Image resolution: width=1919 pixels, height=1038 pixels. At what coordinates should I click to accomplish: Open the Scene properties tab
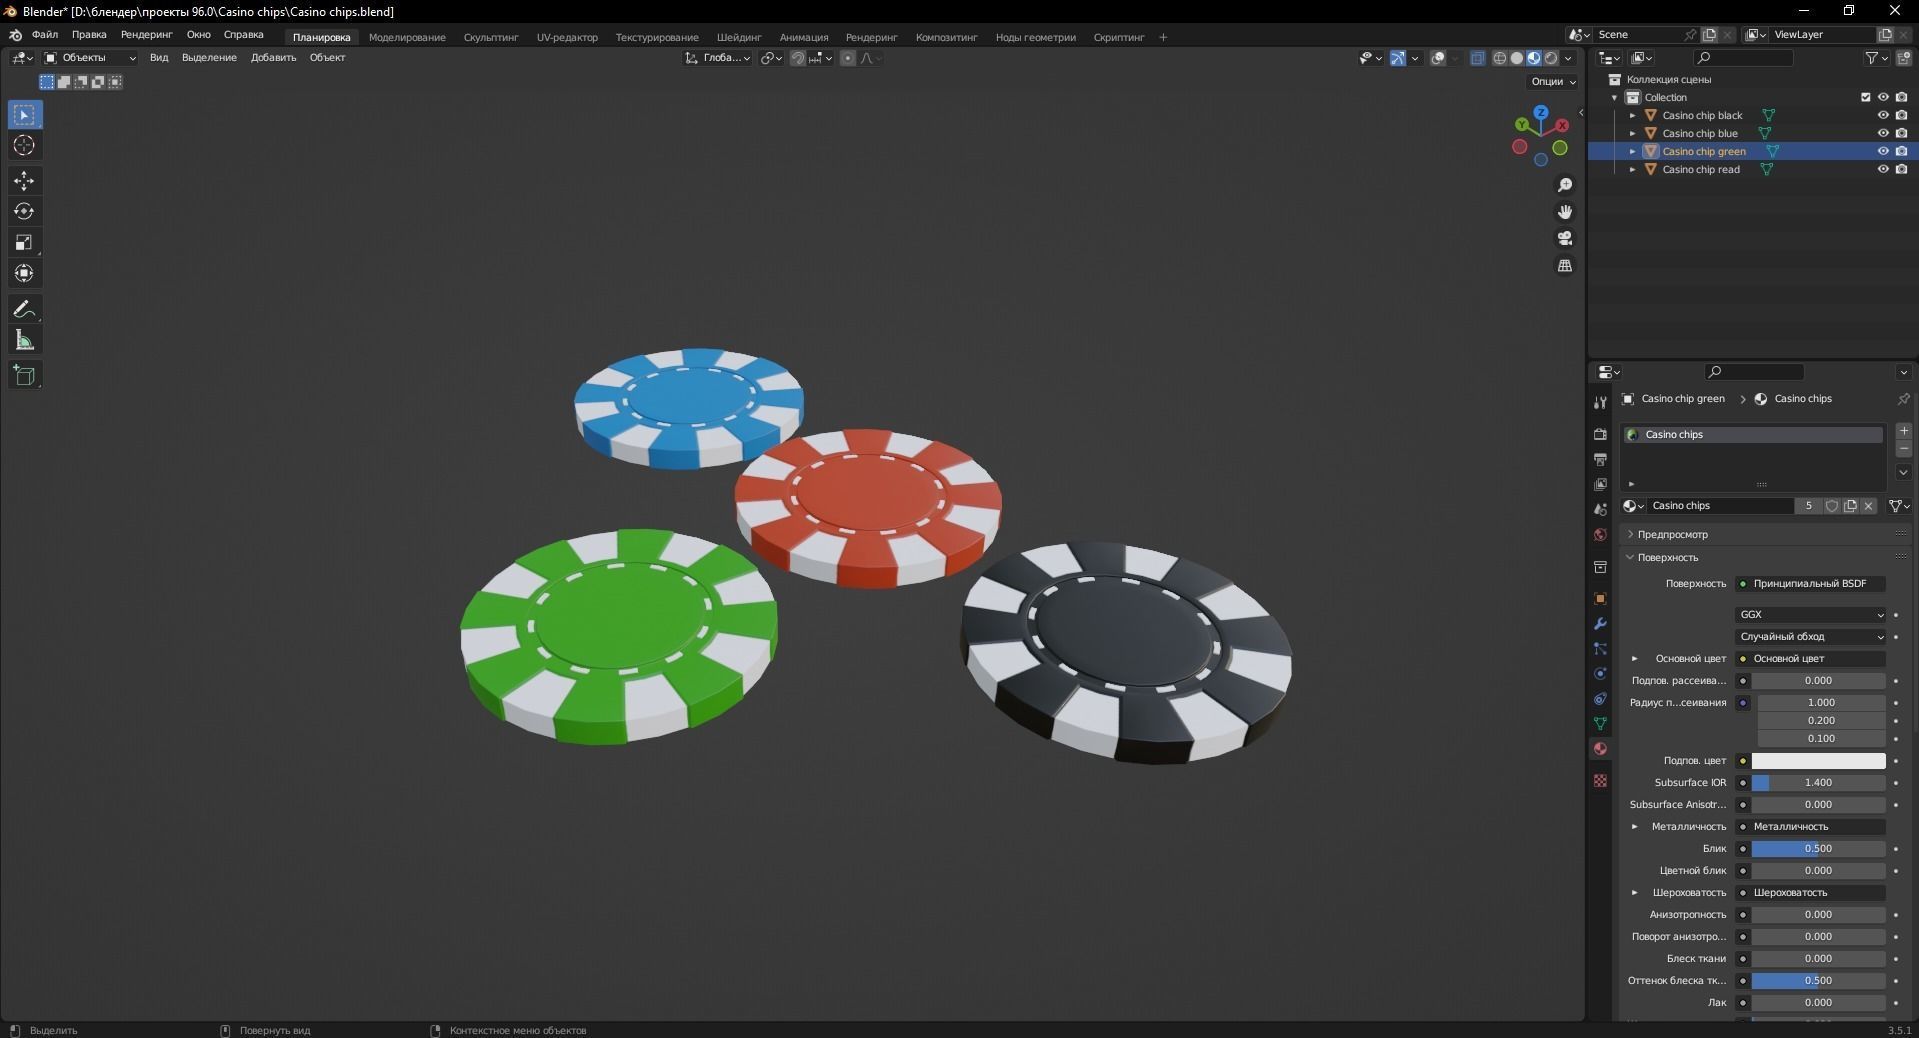(x=1600, y=509)
